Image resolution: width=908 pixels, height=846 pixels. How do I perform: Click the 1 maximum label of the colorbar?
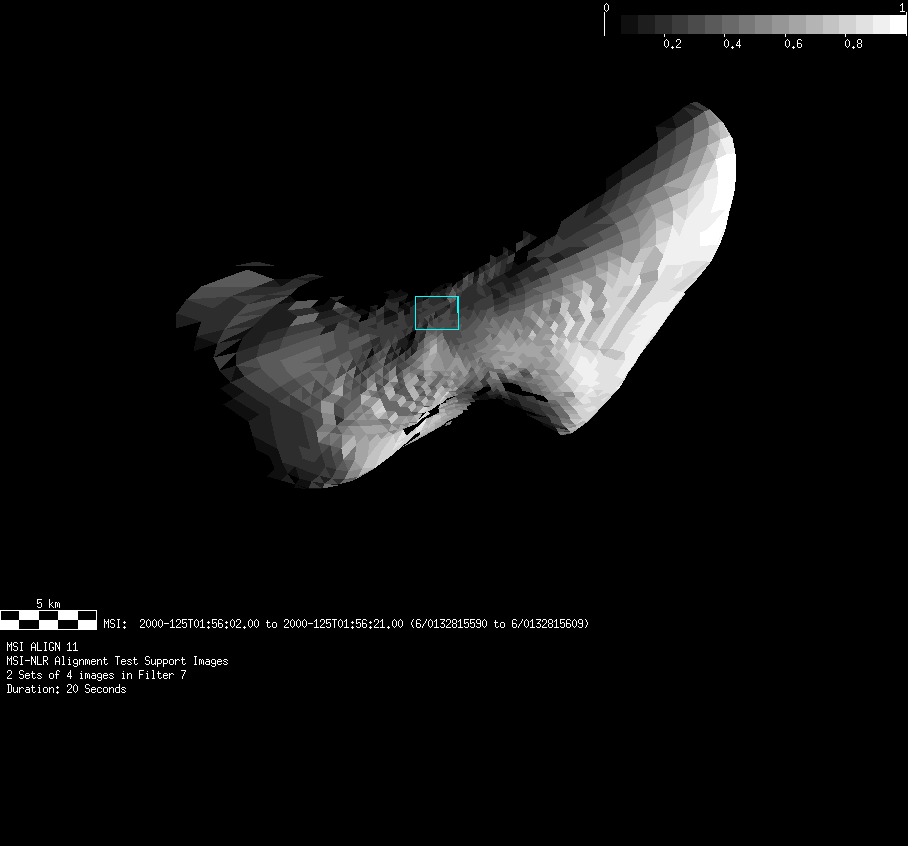click(x=902, y=7)
